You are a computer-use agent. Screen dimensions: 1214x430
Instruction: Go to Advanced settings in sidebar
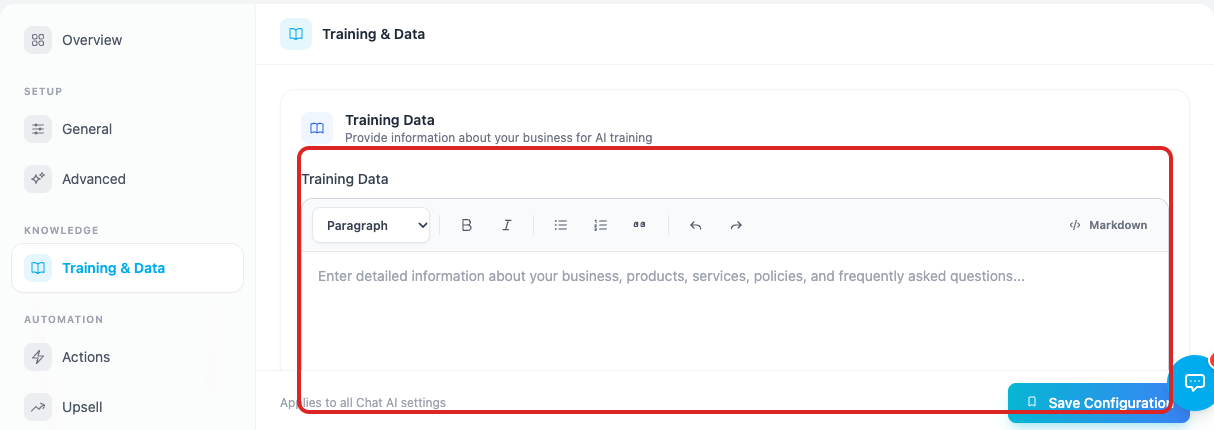pos(127,179)
